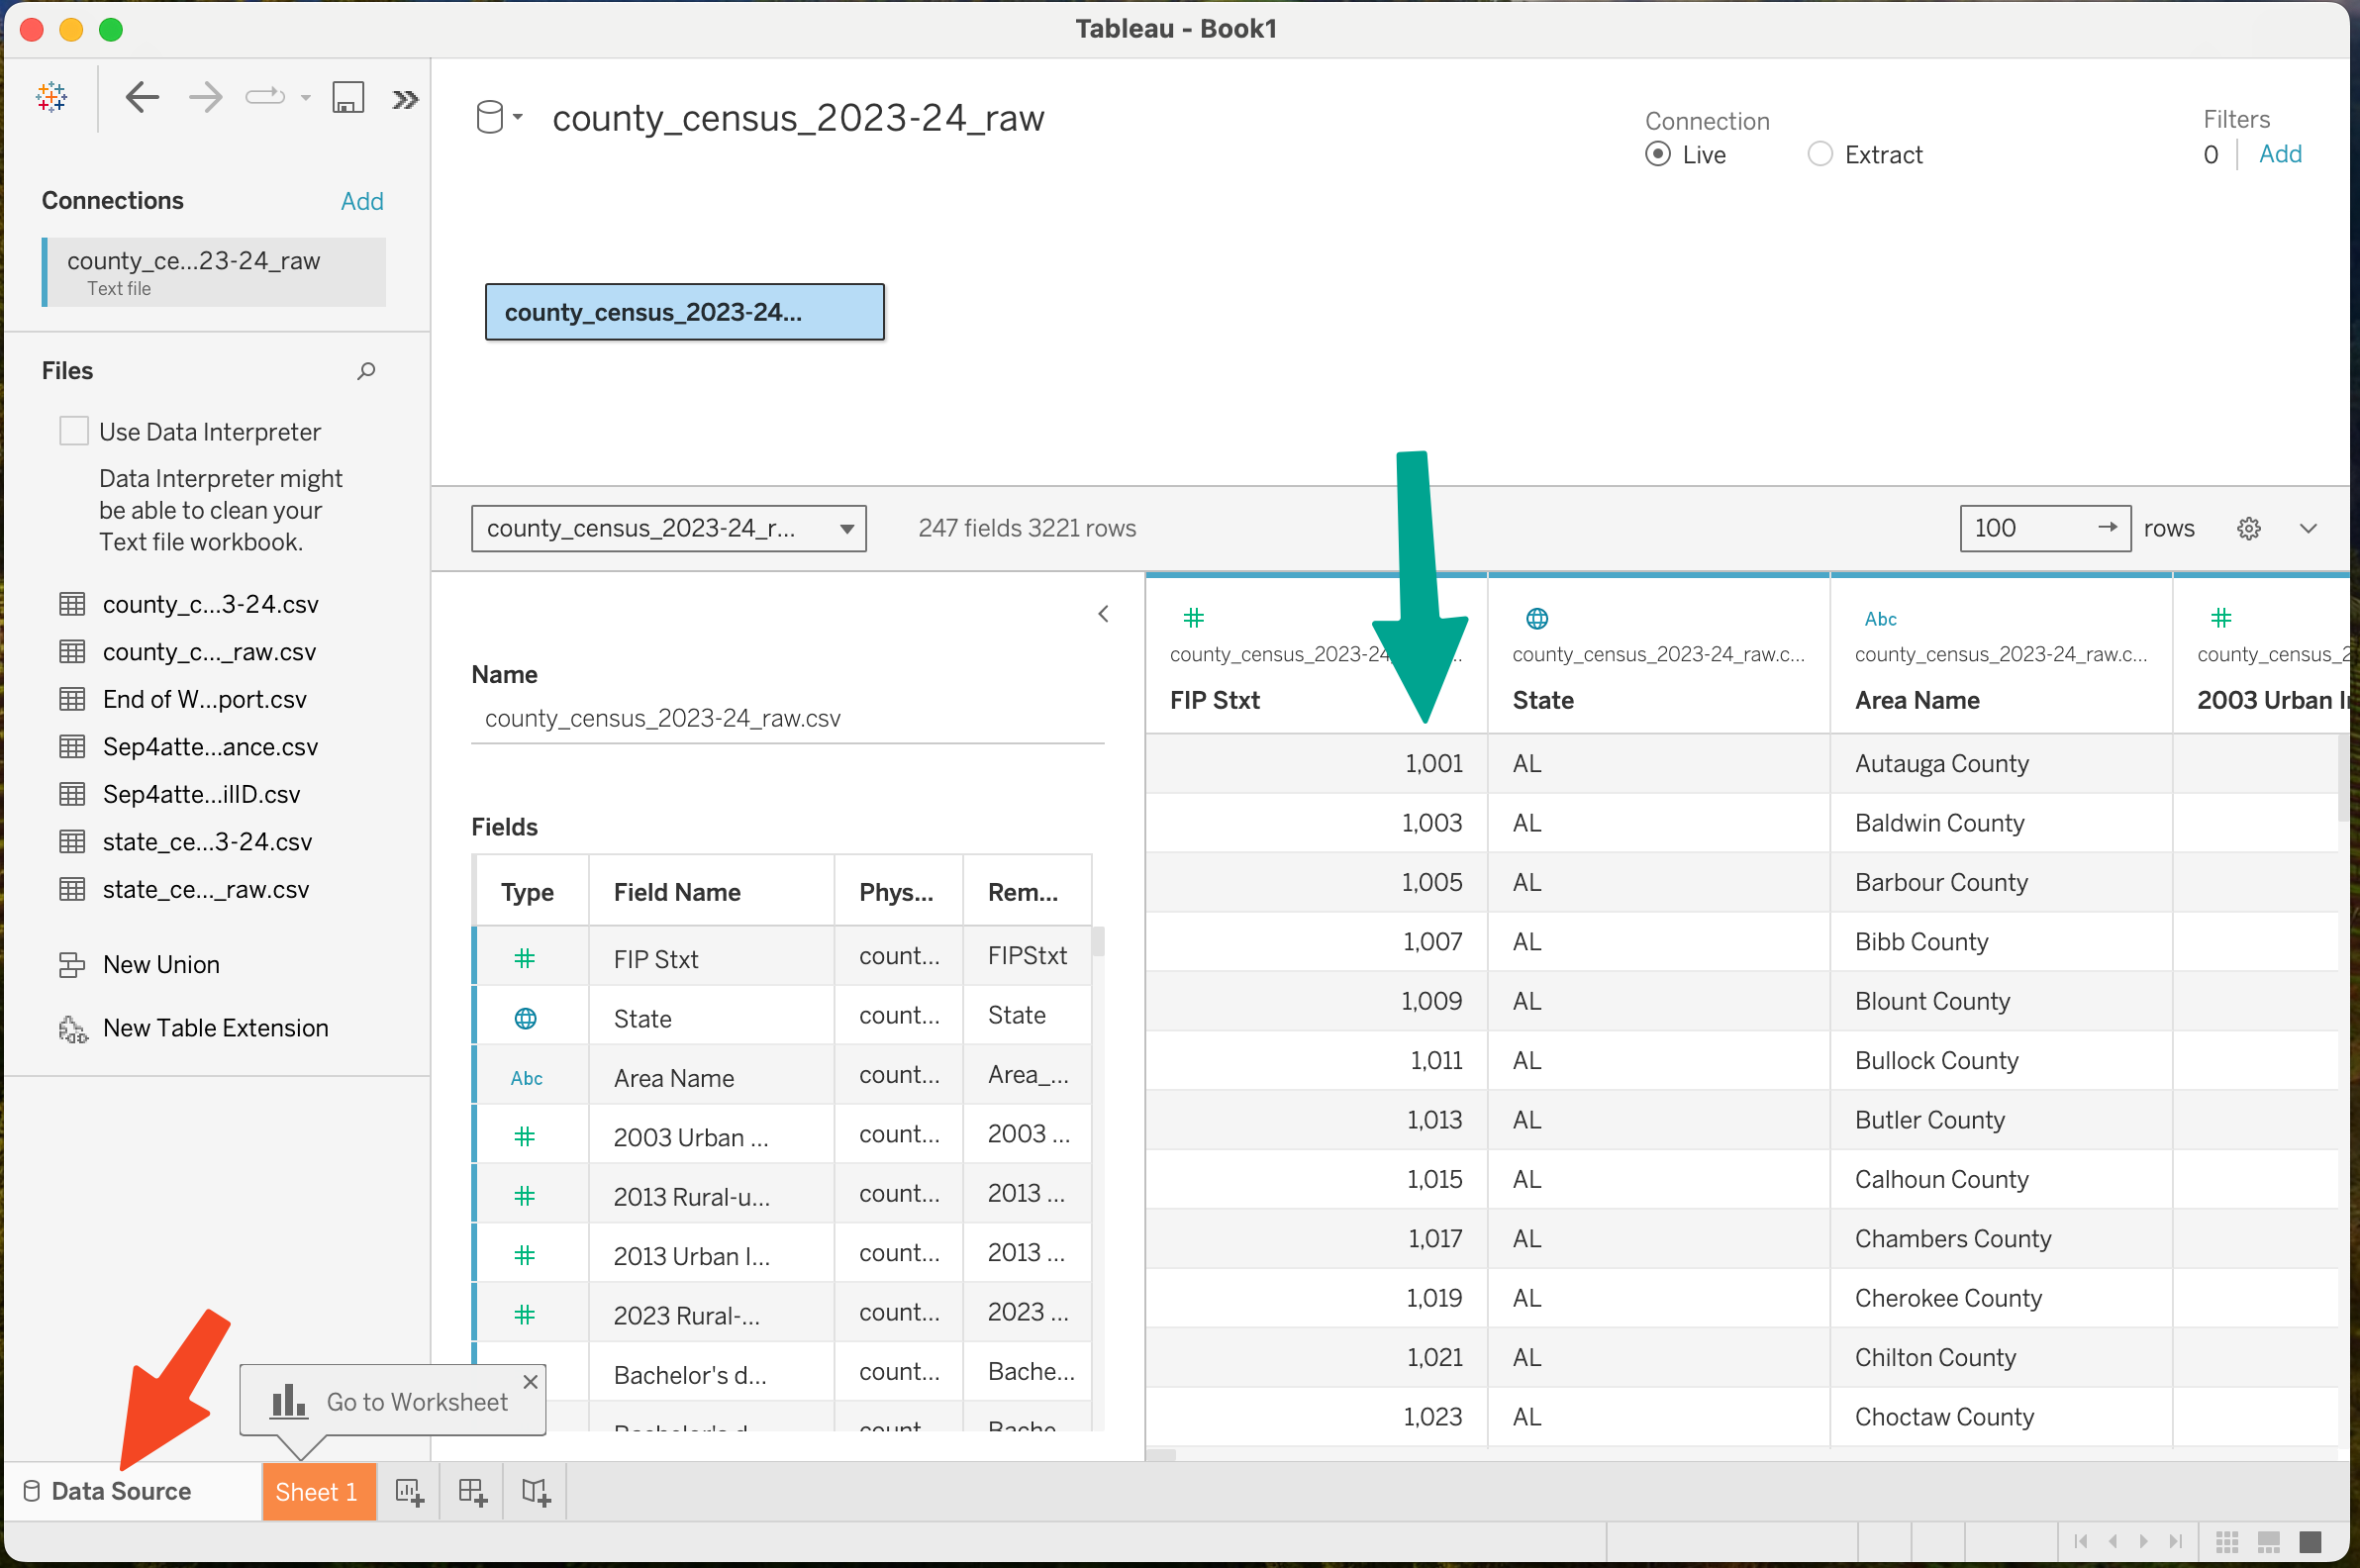Select the county_ce...23-24_raw connection

pyautogui.click(x=214, y=272)
